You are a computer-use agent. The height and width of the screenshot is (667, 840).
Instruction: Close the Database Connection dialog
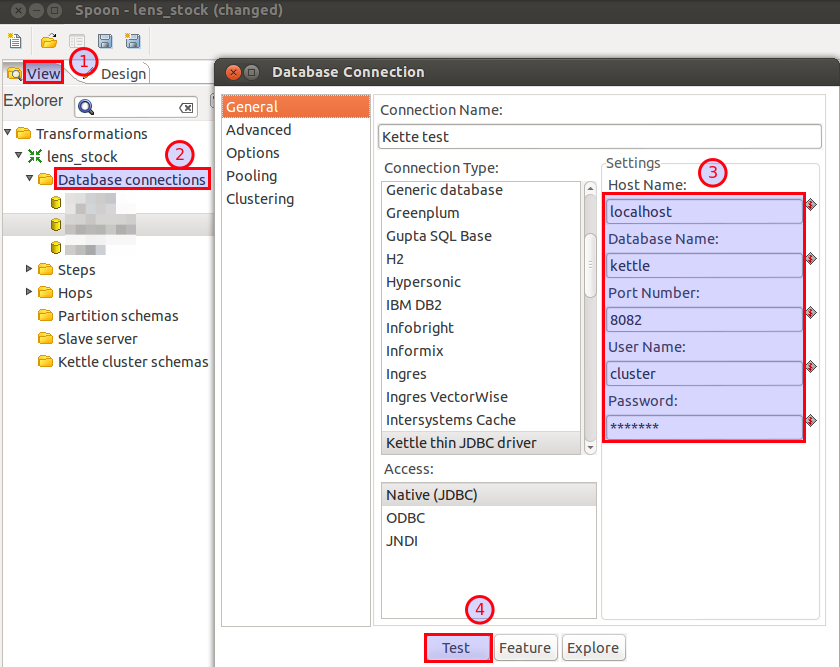click(x=233, y=72)
